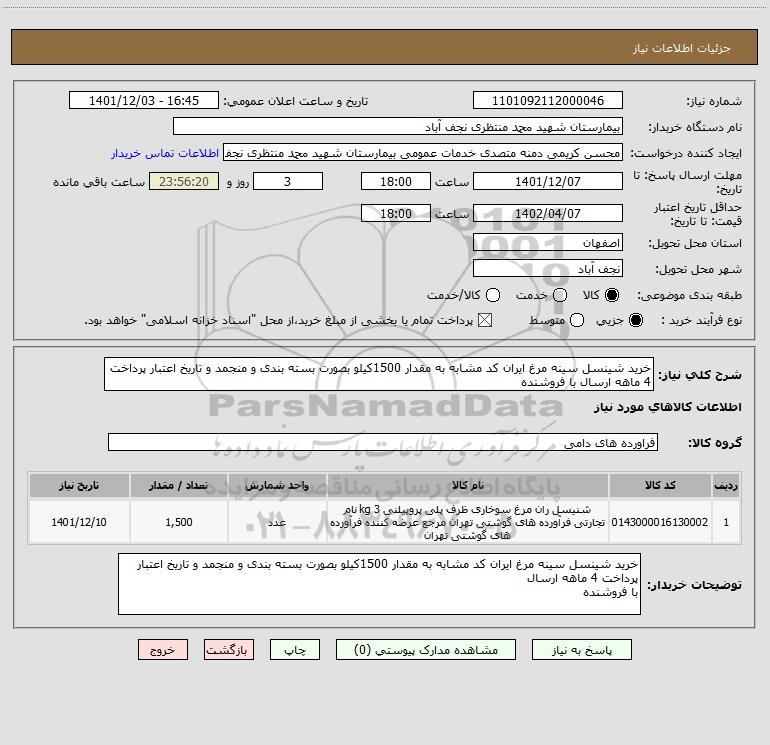Screen dimensions: 770x745
Task: Click the validity hour field next to 1402/04/07
Action: (x=396, y=213)
